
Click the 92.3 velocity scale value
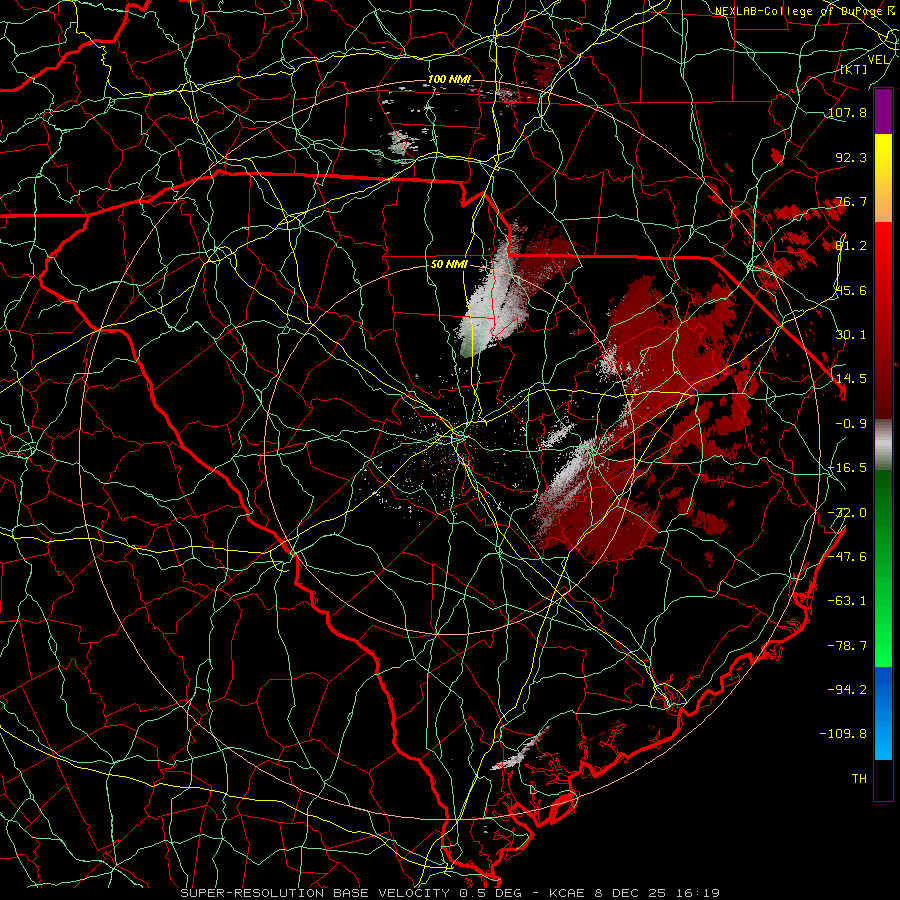tap(851, 157)
